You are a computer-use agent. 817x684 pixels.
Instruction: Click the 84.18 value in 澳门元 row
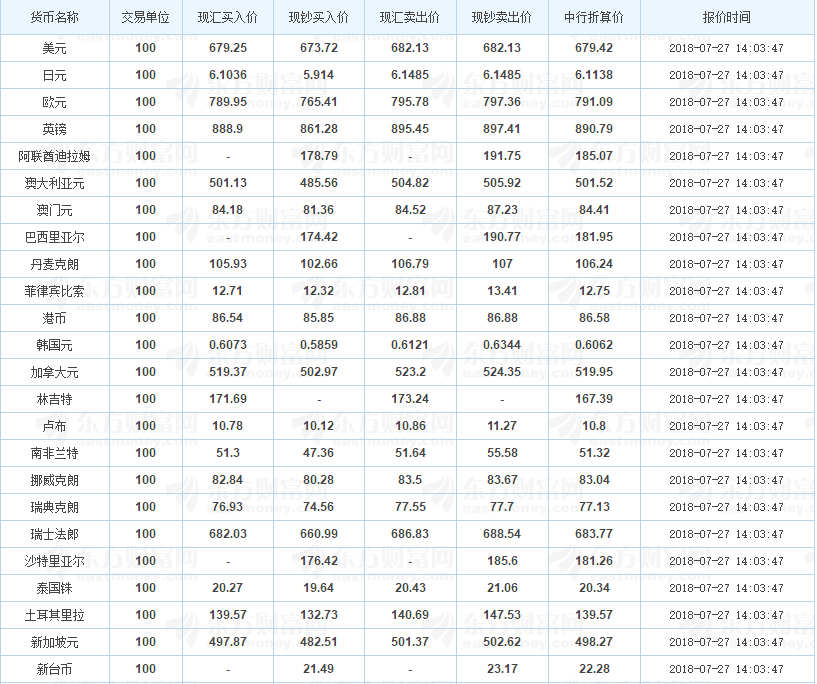pos(228,210)
